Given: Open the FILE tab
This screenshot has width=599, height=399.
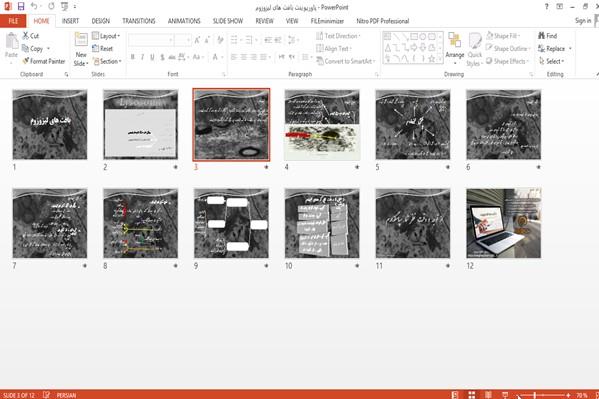Looking at the screenshot, I should pos(13,21).
